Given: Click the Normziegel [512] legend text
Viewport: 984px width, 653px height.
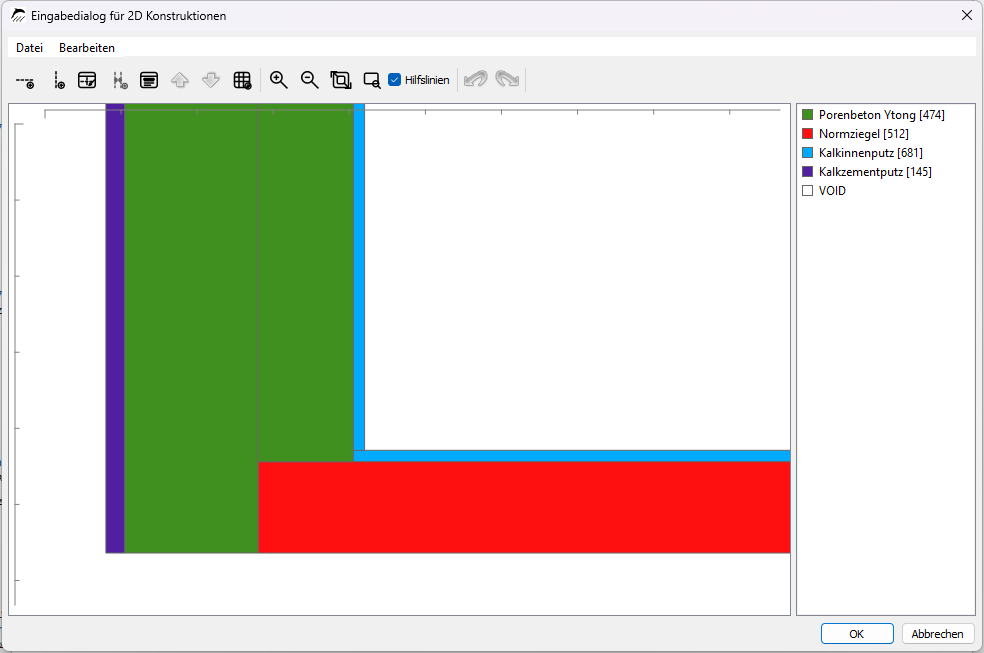Looking at the screenshot, I should [864, 134].
